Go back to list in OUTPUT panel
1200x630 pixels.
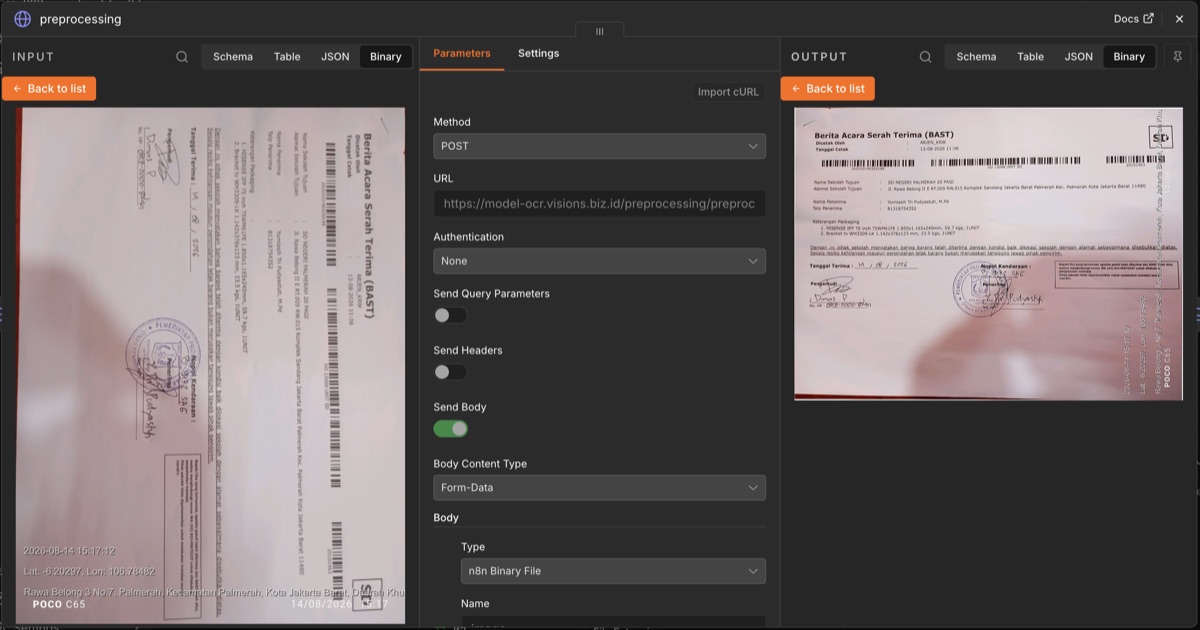pyautogui.click(x=827, y=88)
